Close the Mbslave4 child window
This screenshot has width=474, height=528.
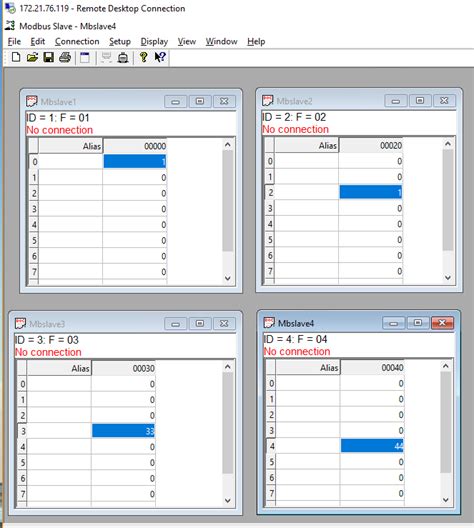coord(442,323)
